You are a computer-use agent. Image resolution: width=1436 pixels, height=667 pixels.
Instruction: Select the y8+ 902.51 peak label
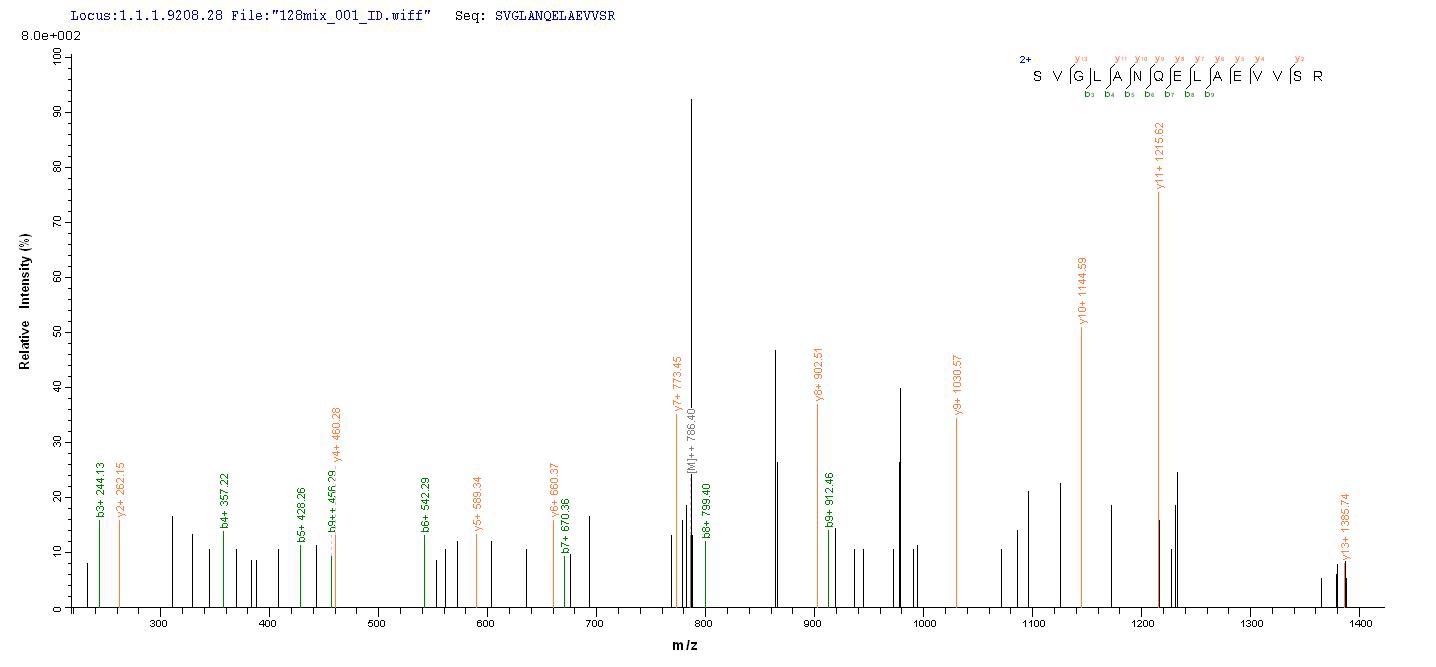tap(818, 374)
